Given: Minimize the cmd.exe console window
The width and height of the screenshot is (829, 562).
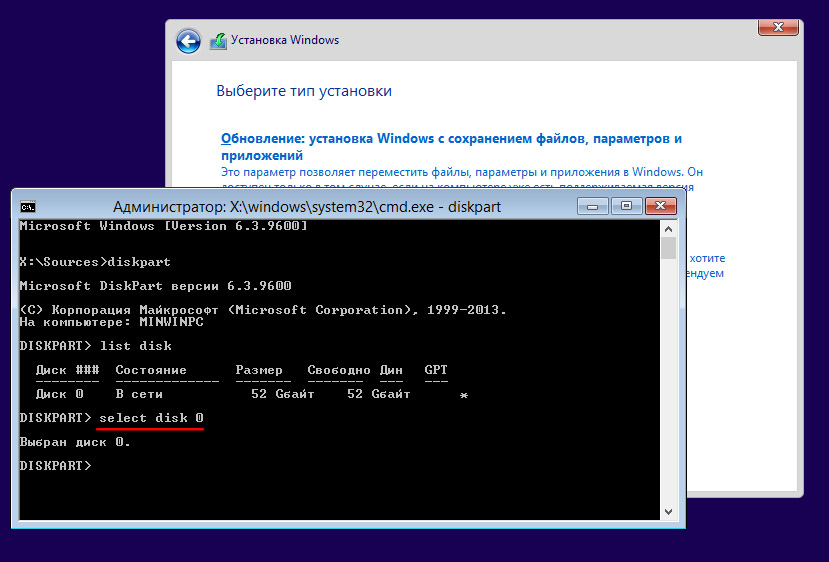Looking at the screenshot, I should pyautogui.click(x=593, y=206).
